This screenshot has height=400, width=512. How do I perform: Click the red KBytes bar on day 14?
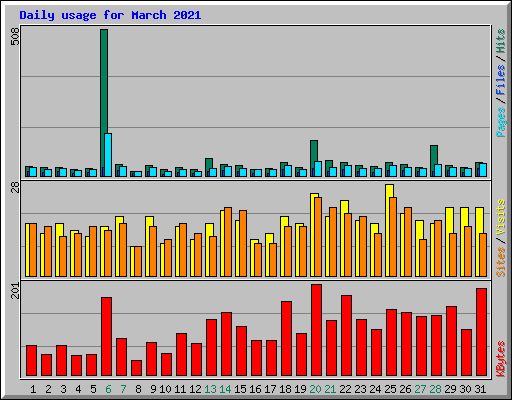click(226, 344)
